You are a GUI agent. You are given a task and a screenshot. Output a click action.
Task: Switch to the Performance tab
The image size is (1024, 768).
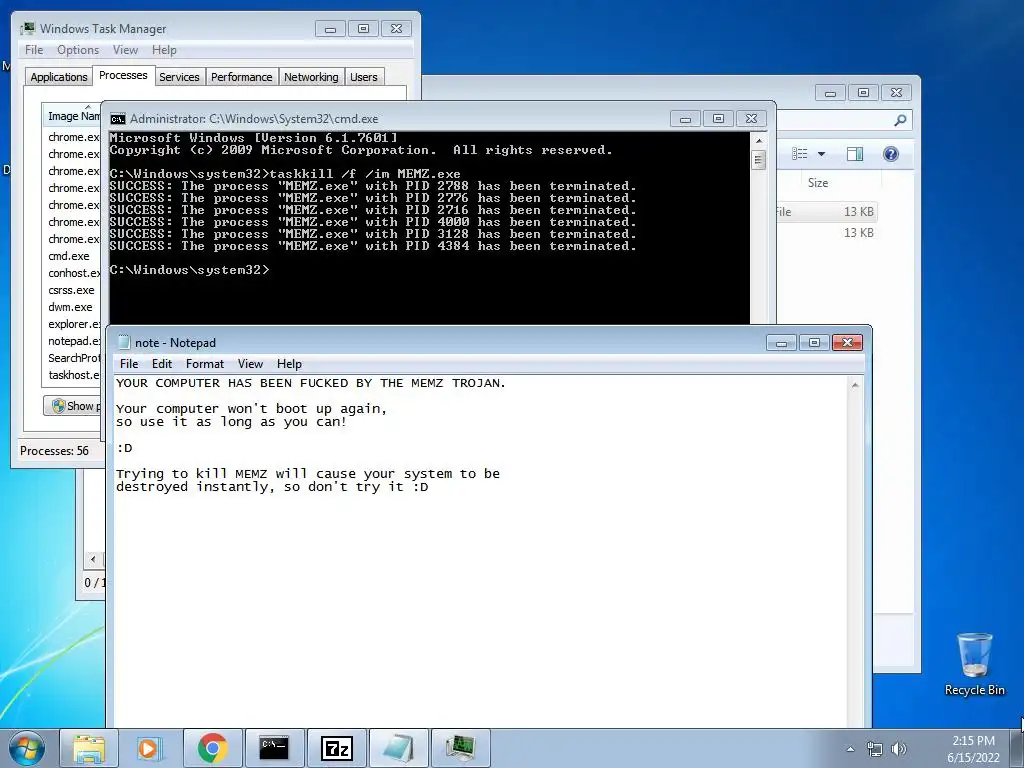click(x=242, y=77)
